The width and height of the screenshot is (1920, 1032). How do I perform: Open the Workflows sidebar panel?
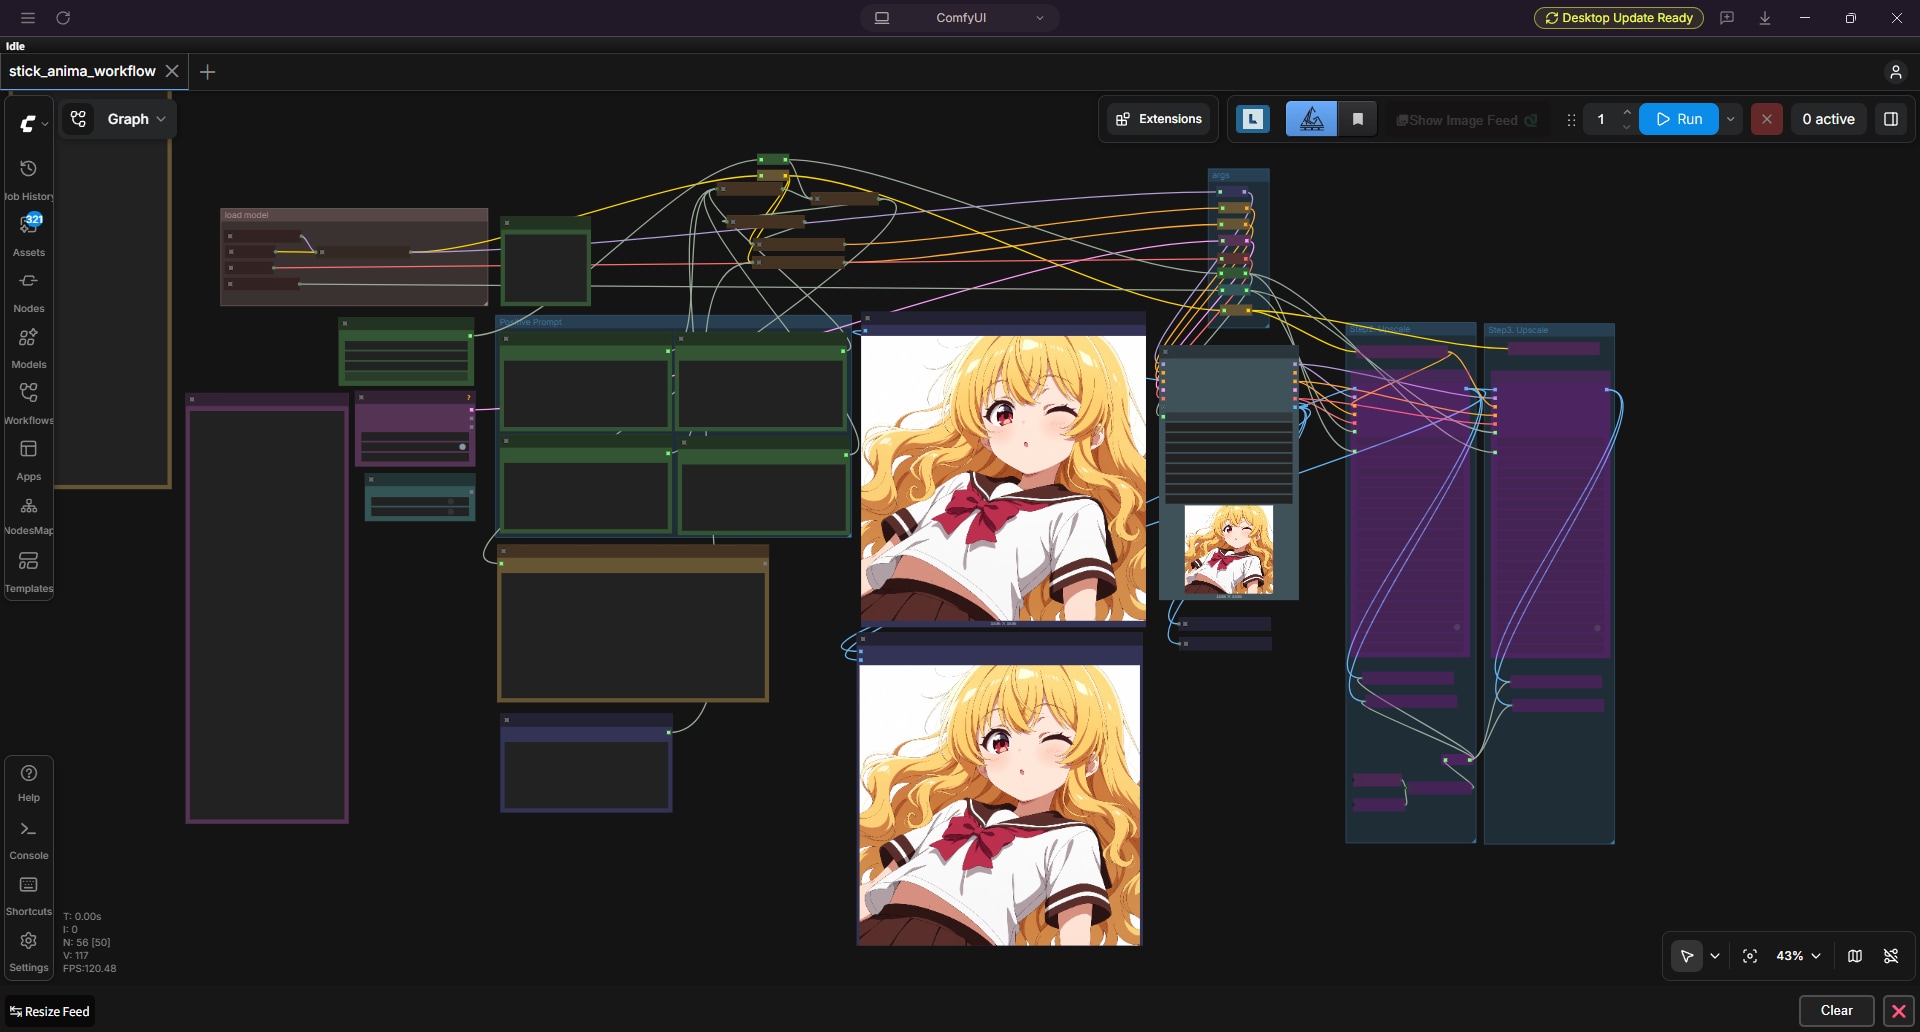pos(29,402)
